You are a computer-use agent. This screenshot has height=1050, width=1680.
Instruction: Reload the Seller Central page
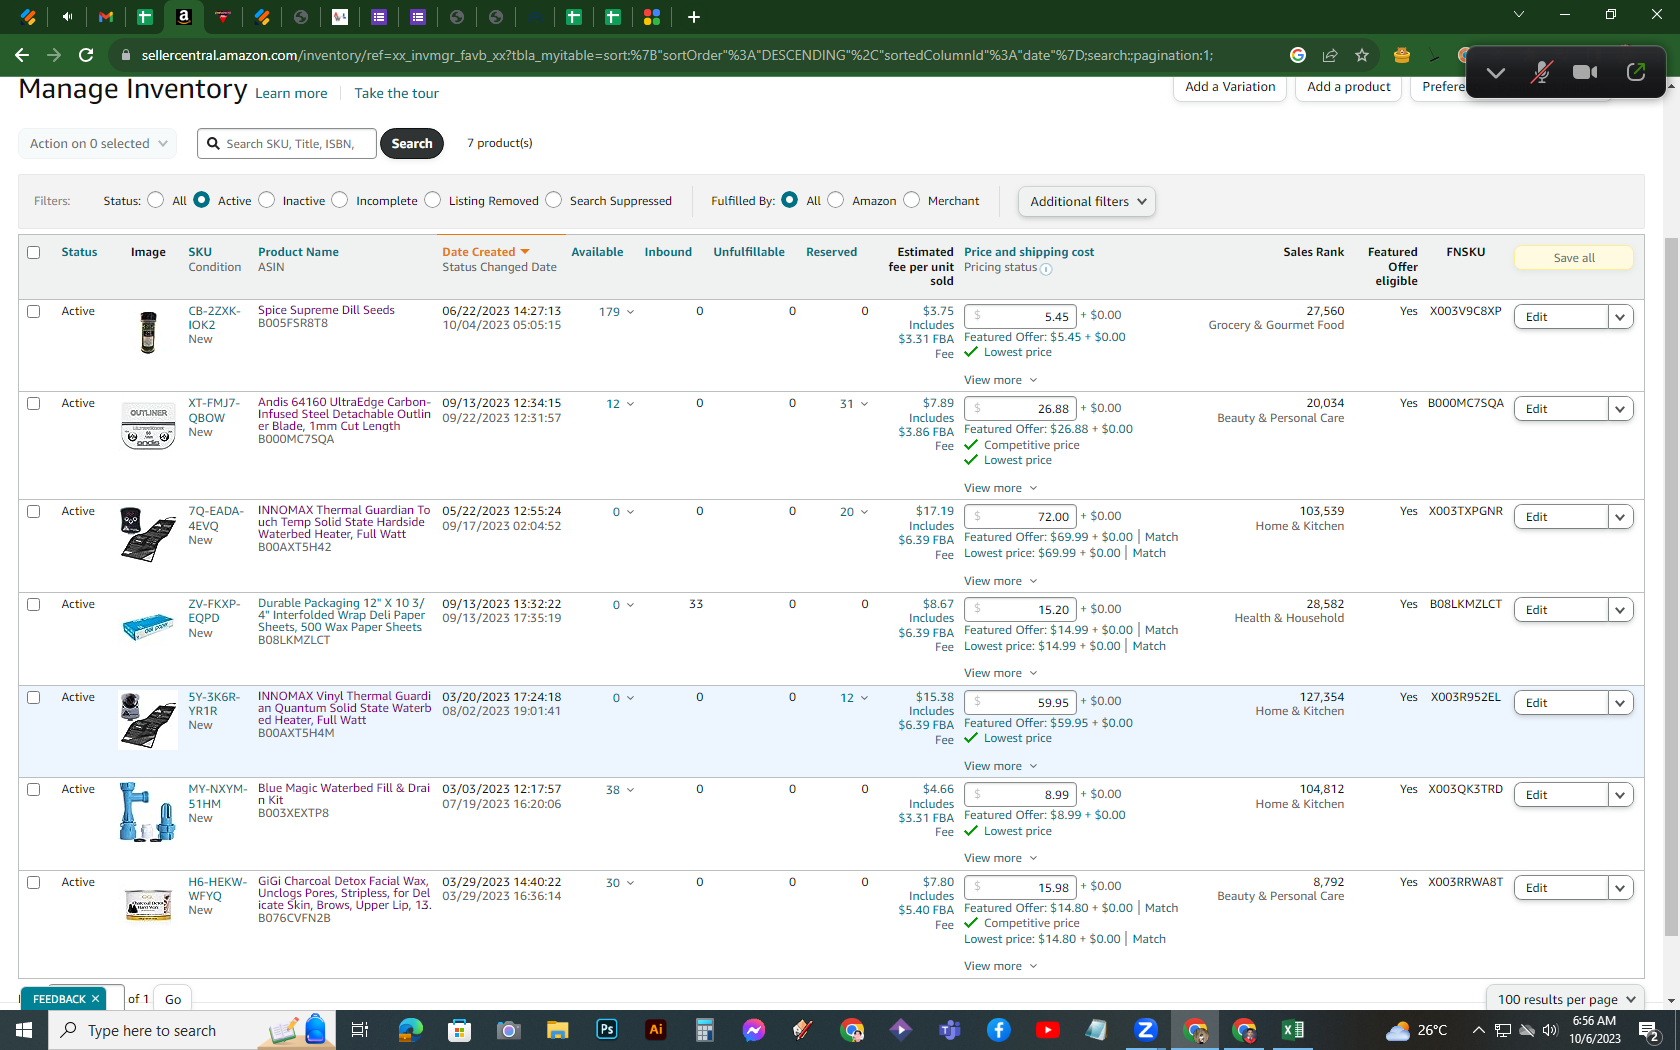click(x=86, y=55)
